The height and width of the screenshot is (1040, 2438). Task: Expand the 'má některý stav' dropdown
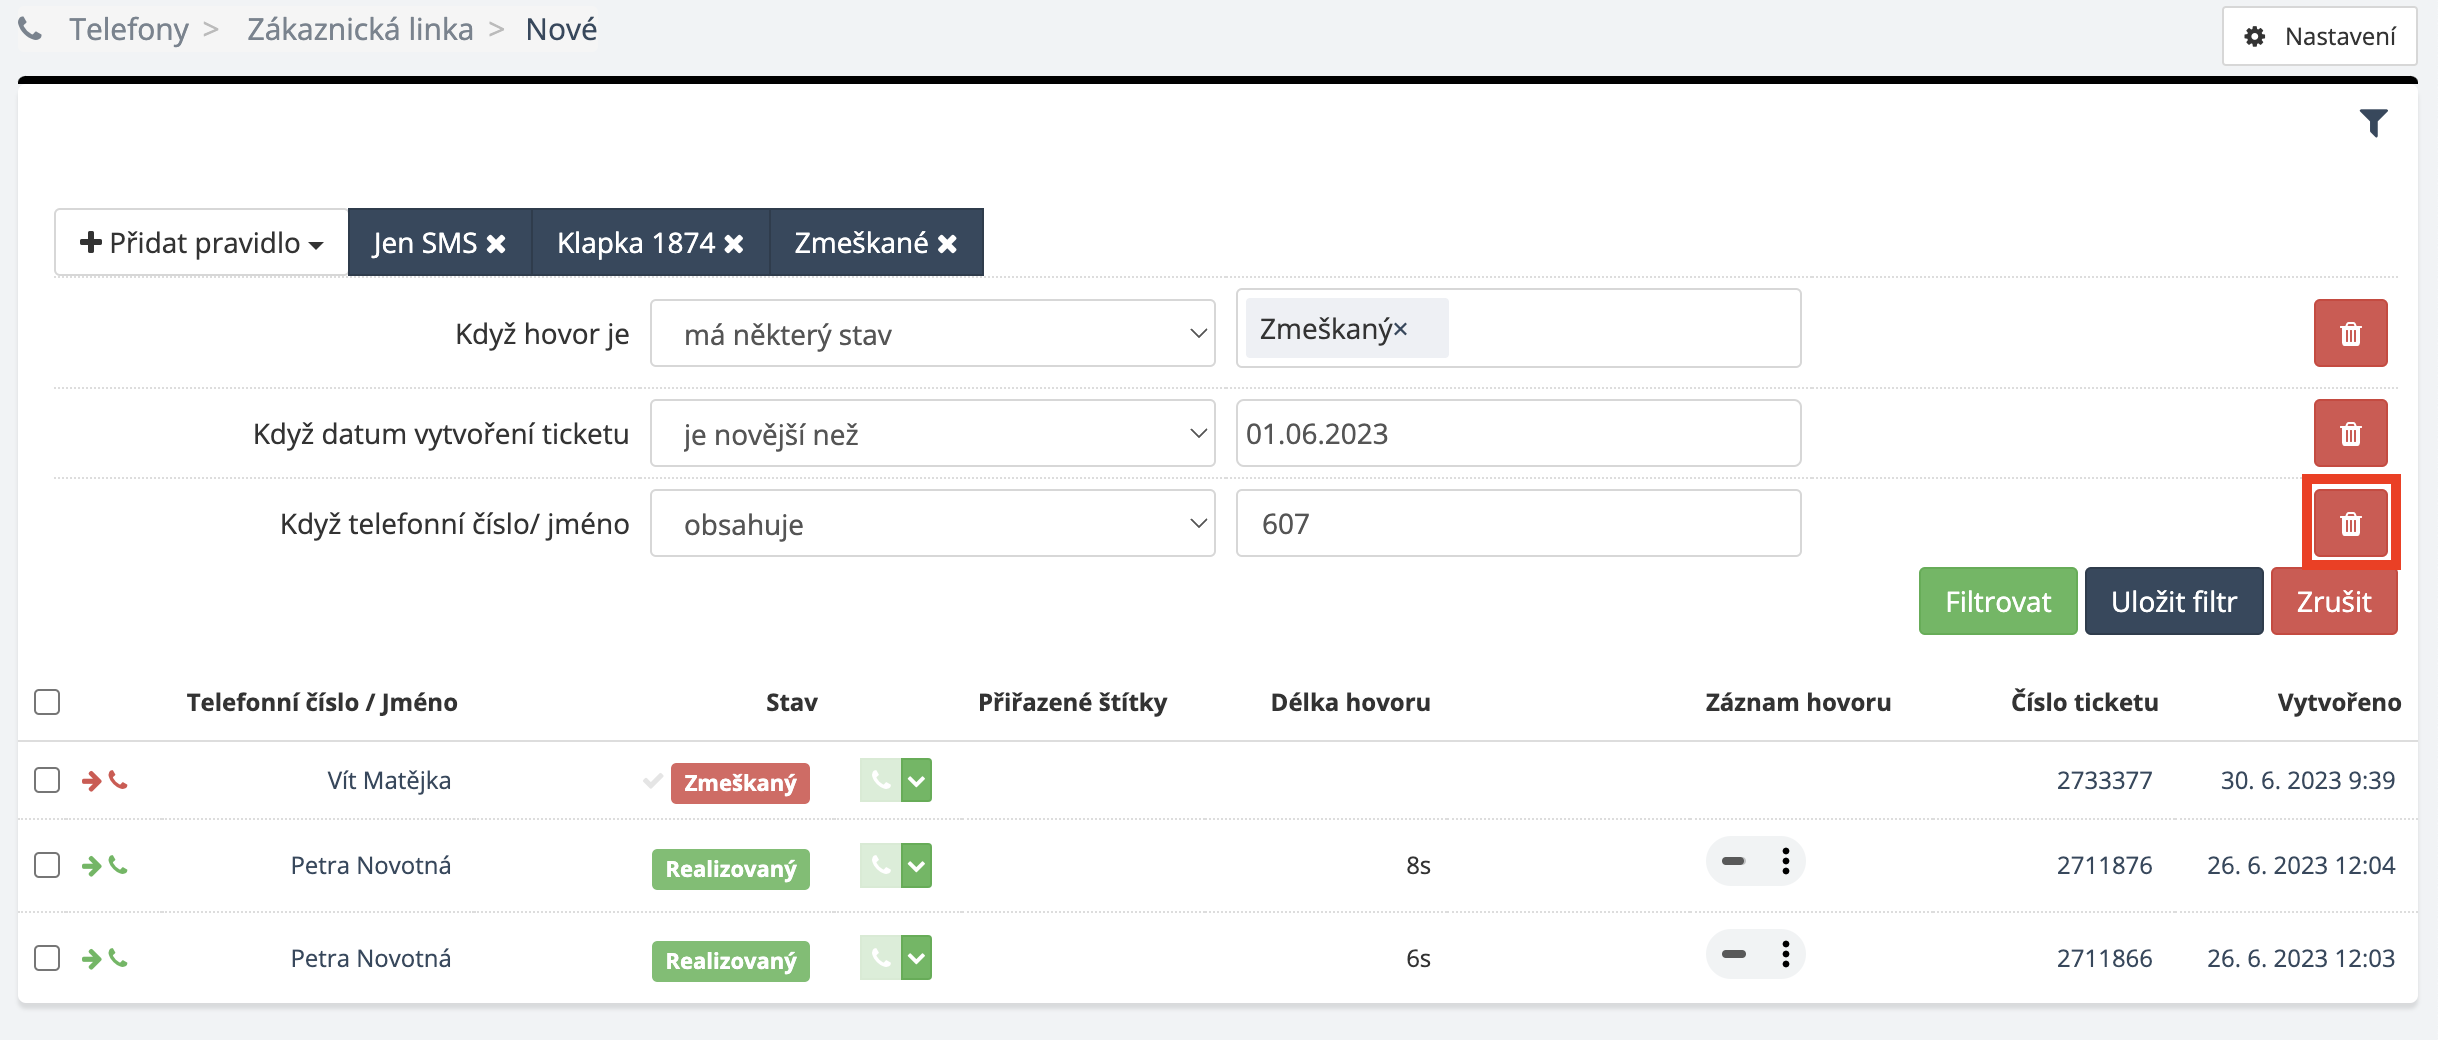click(x=932, y=334)
